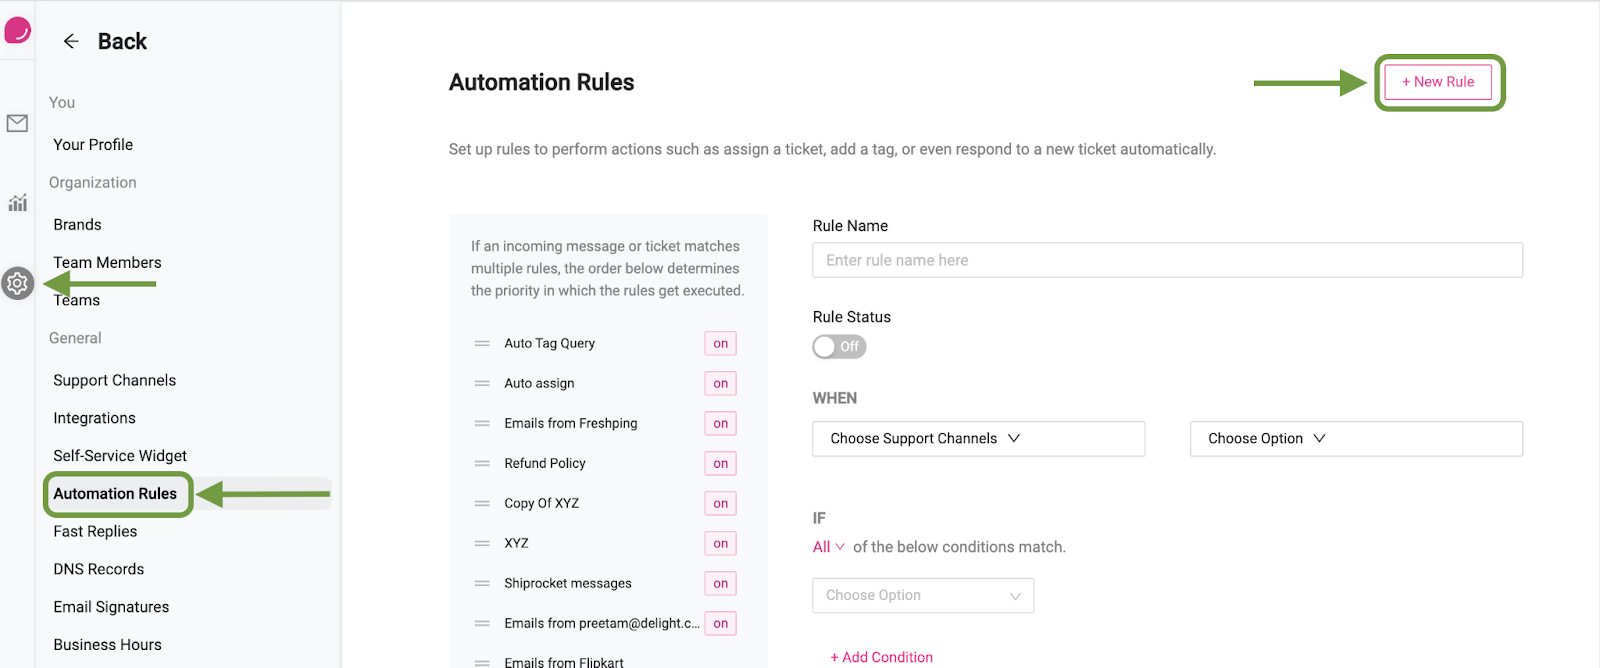The width and height of the screenshot is (1600, 668).
Task: Open the Choose Option dropdown under WHEN
Action: point(1355,438)
